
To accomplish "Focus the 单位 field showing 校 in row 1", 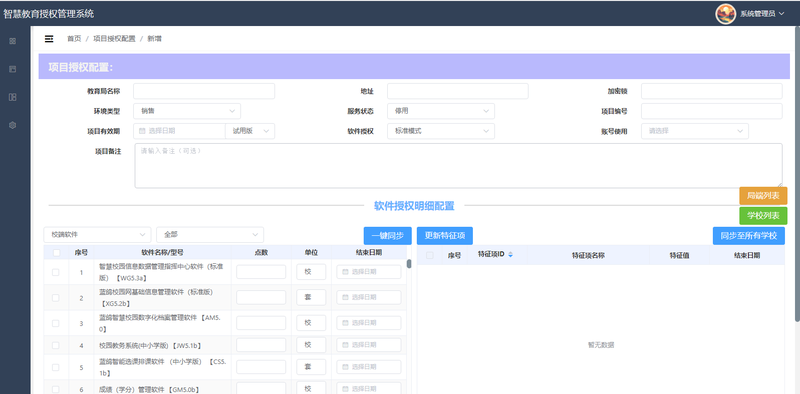I will pos(311,272).
